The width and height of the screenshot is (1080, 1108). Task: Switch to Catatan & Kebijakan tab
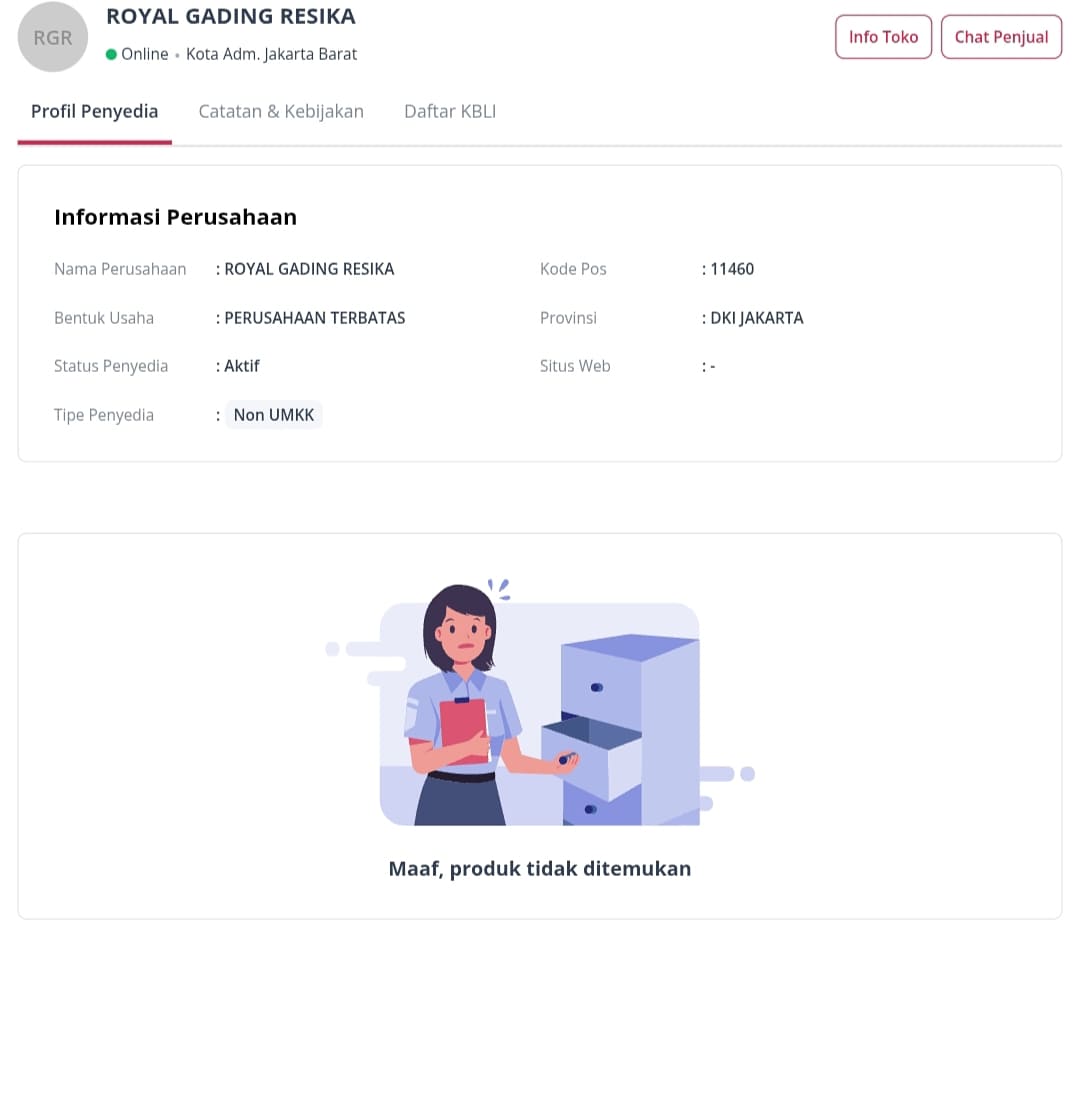point(281,112)
